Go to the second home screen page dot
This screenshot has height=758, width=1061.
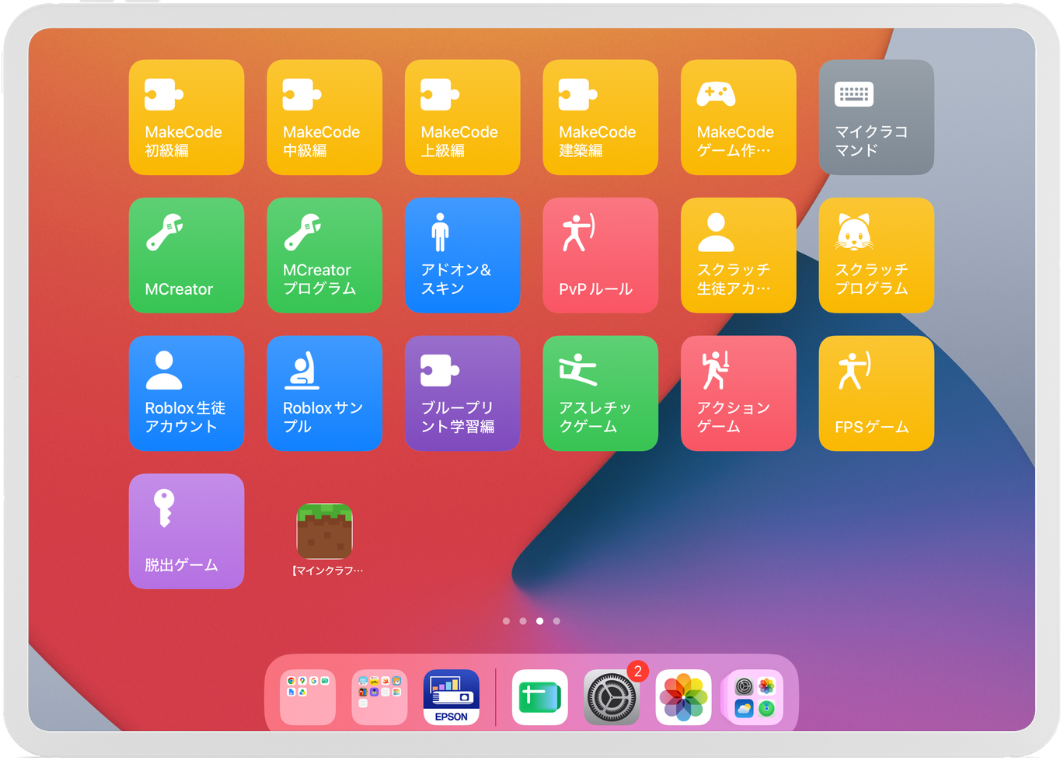pyautogui.click(x=523, y=621)
